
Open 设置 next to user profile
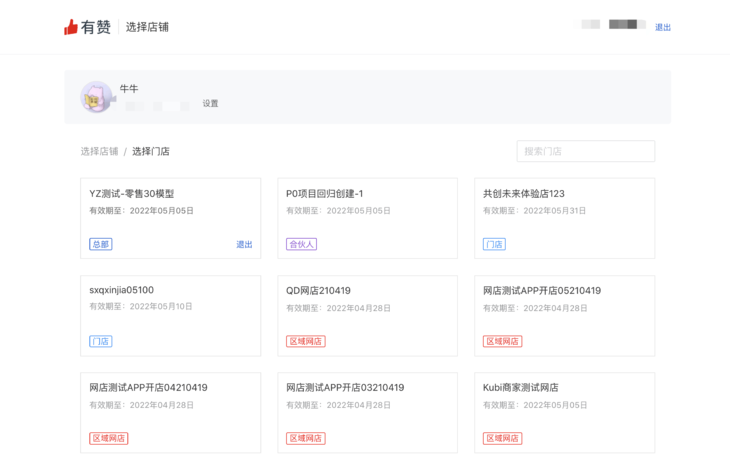(x=210, y=104)
